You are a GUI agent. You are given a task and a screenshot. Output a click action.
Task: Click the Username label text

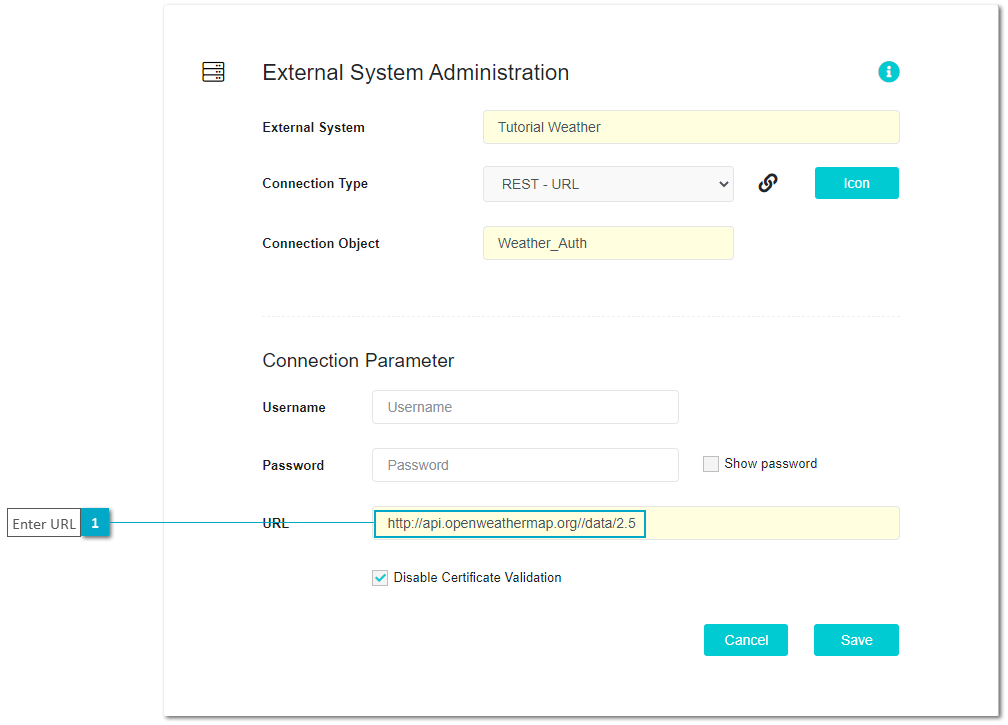(x=294, y=407)
